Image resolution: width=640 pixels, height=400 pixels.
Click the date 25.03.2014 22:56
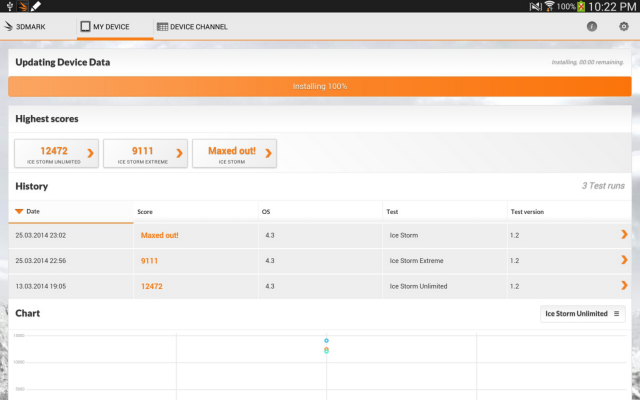point(41,260)
